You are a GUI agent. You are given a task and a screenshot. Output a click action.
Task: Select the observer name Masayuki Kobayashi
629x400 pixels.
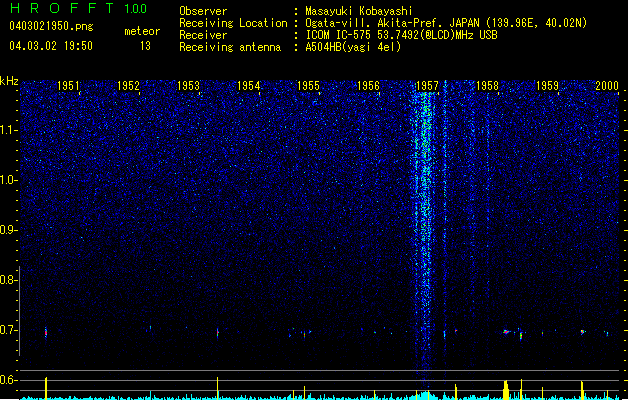point(359,11)
